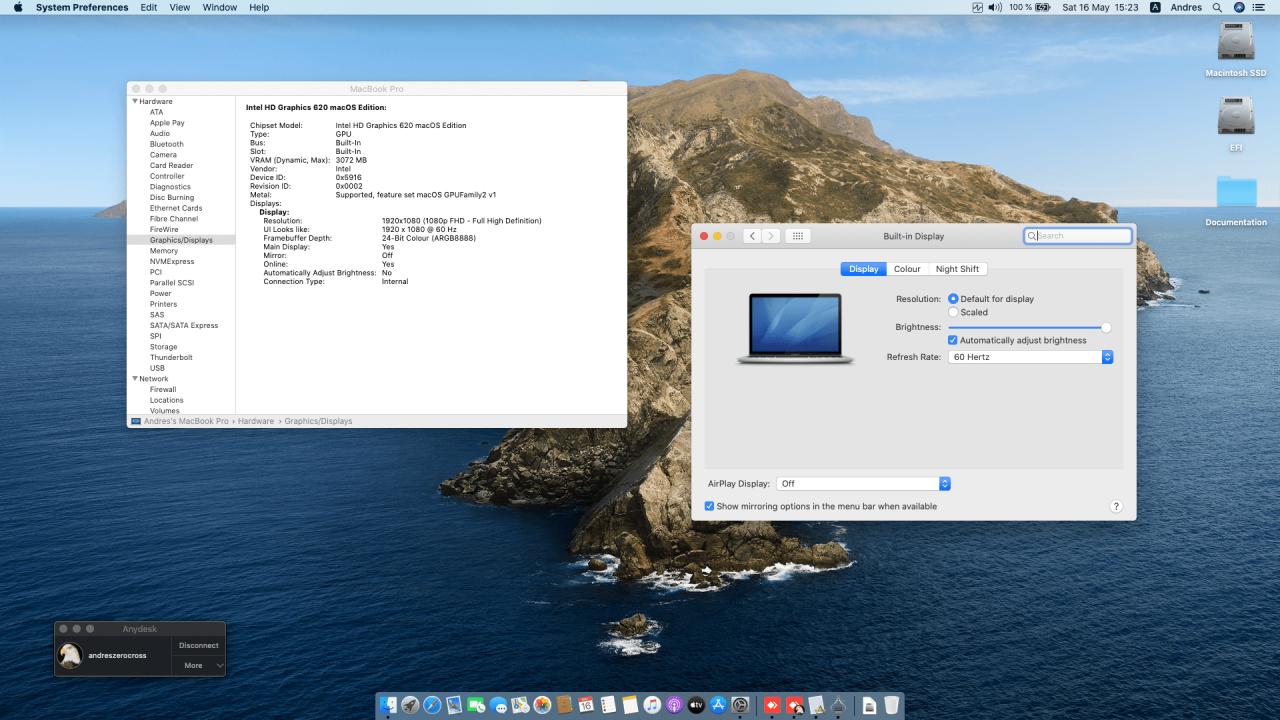The height and width of the screenshot is (720, 1280).
Task: Toggle Automatically adjust brightness checkbox
Action: coord(953,340)
